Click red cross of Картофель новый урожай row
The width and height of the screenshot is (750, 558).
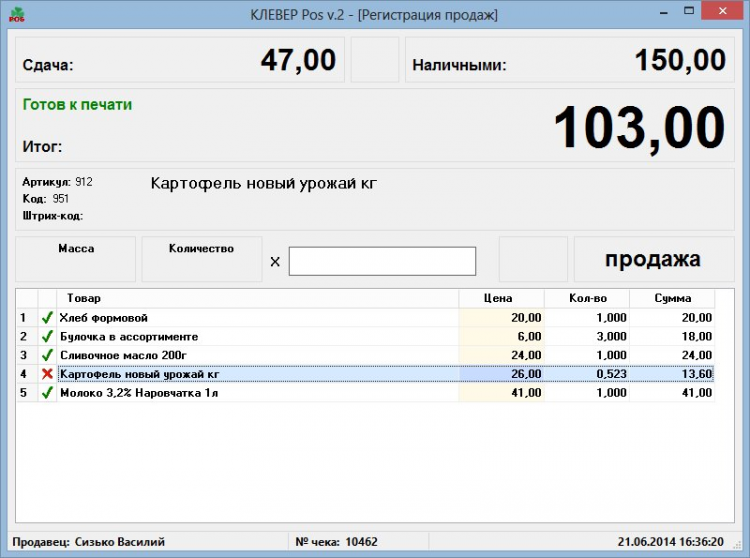[x=47, y=374]
